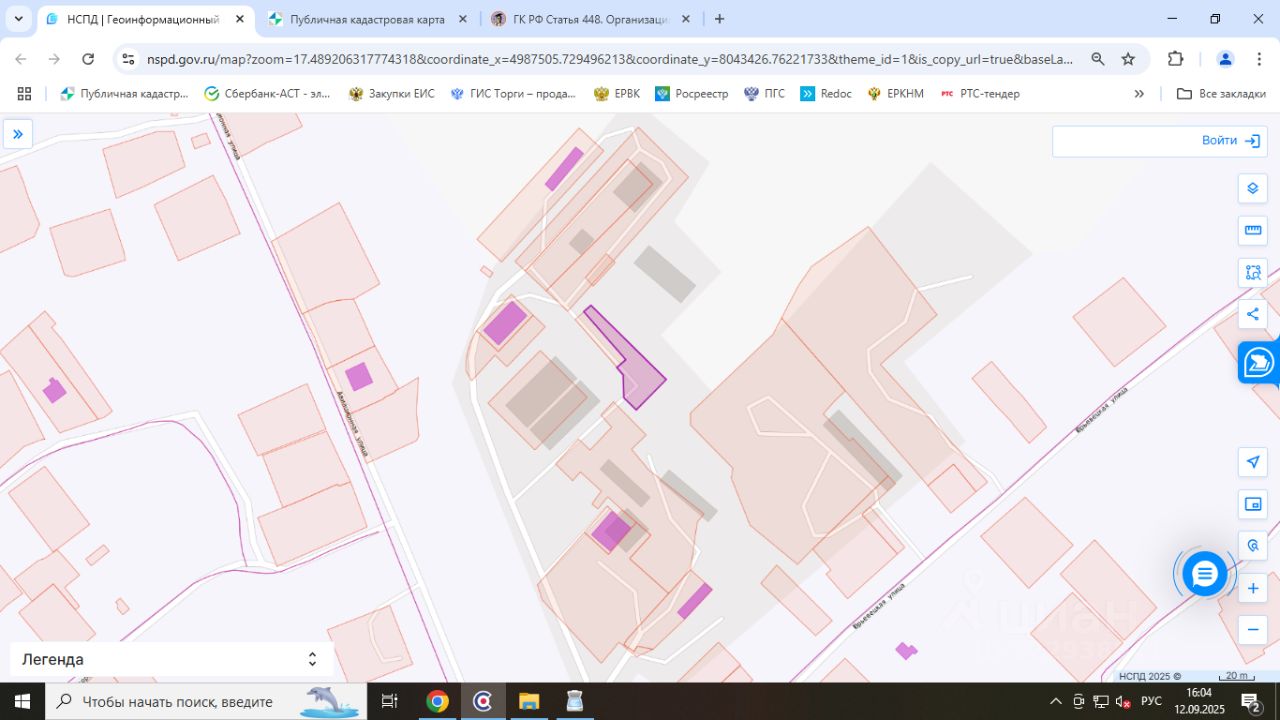Open the Chrome three-dot menu

(x=1260, y=59)
